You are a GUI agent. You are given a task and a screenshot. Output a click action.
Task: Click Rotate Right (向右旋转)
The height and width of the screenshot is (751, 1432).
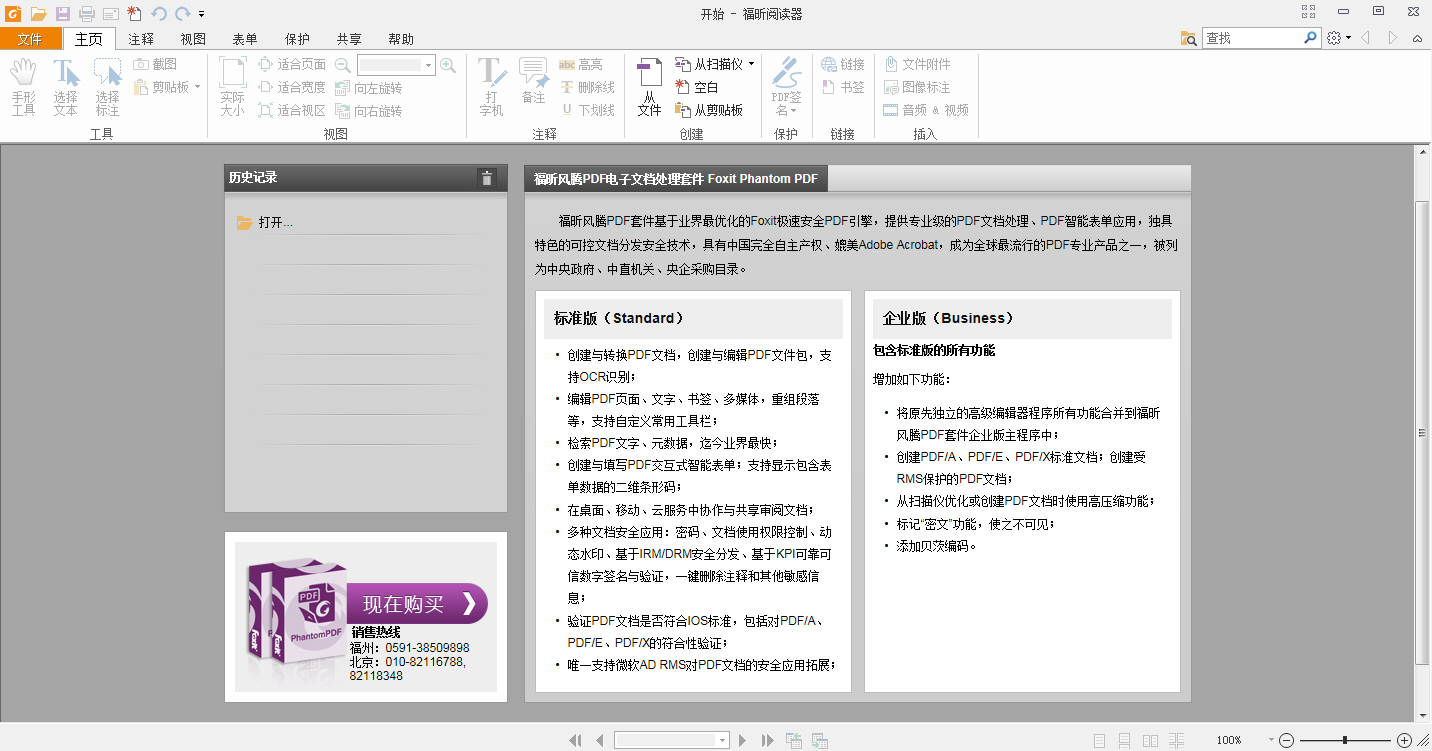pyautogui.click(x=368, y=111)
